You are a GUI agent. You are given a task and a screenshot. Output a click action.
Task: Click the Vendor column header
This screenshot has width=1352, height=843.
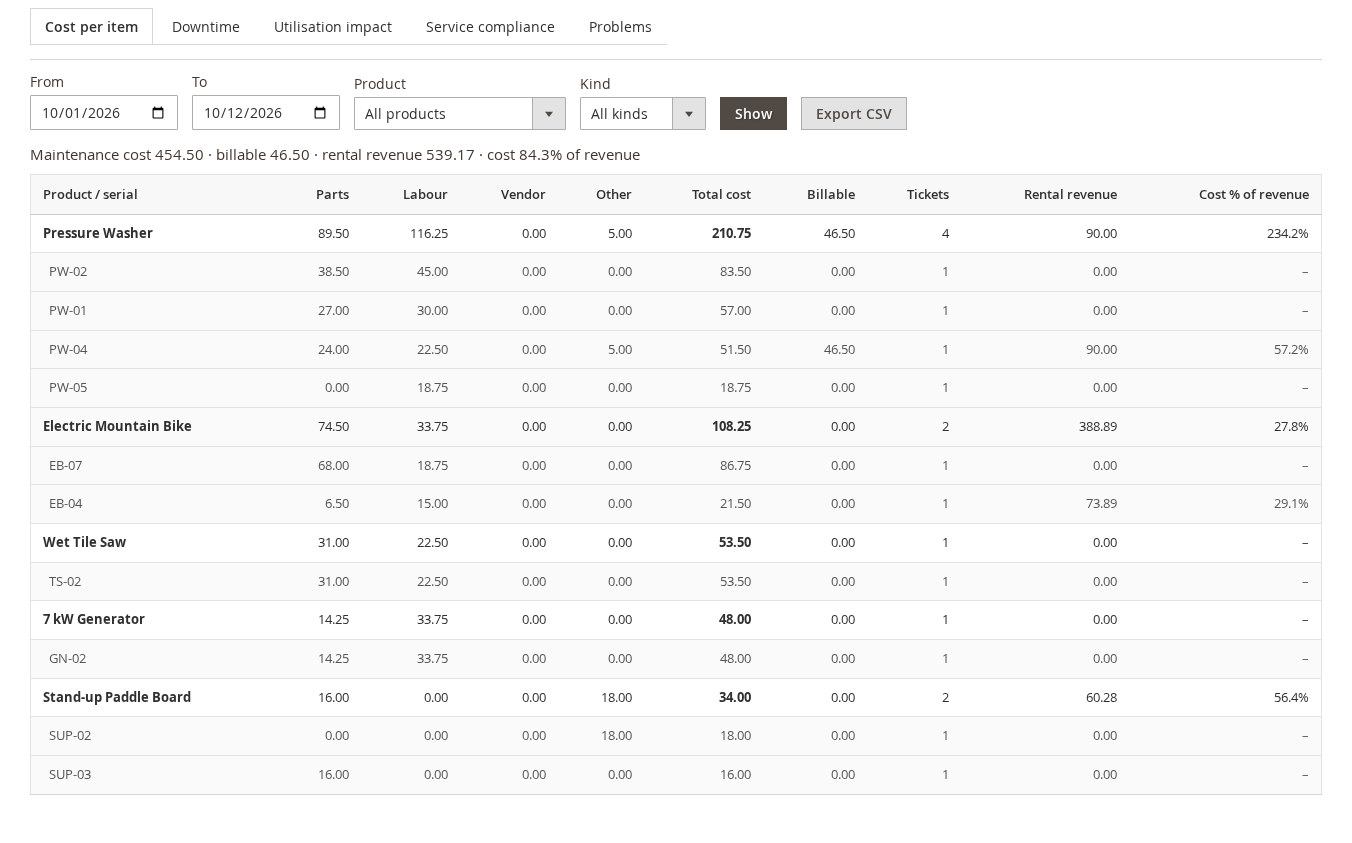pyautogui.click(x=523, y=195)
